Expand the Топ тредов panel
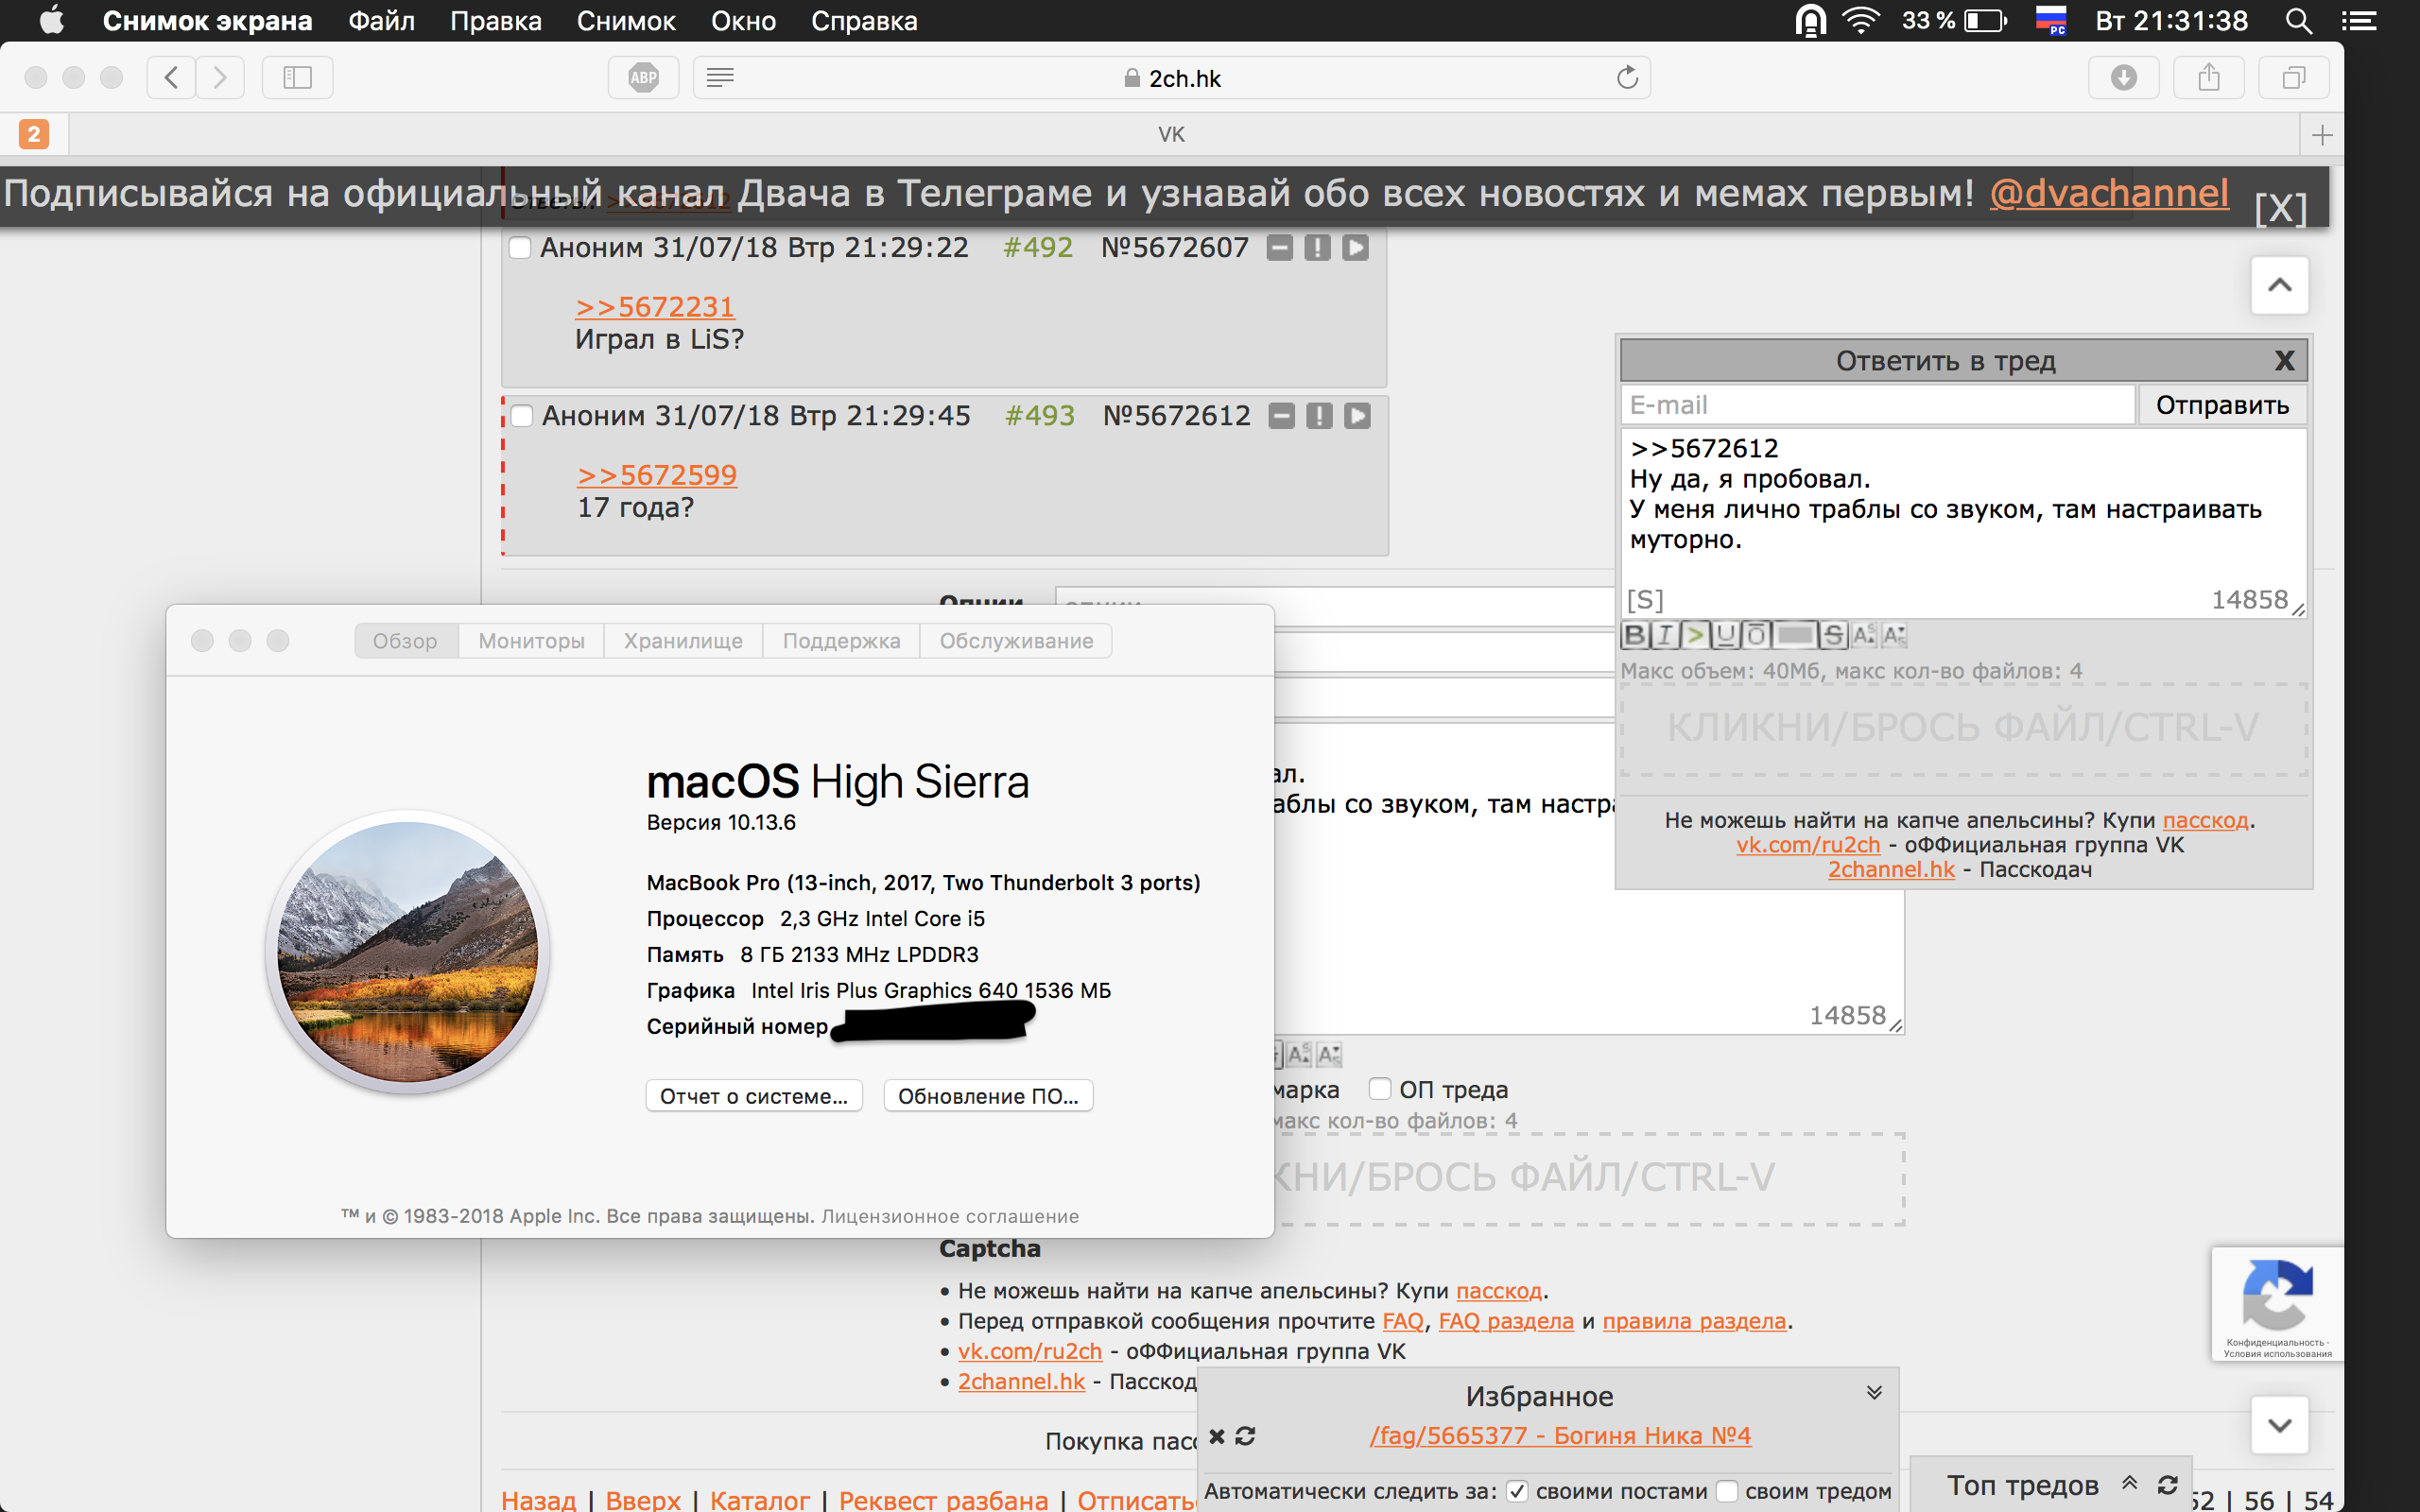Viewport: 2420px width, 1512px height. tap(2129, 1484)
